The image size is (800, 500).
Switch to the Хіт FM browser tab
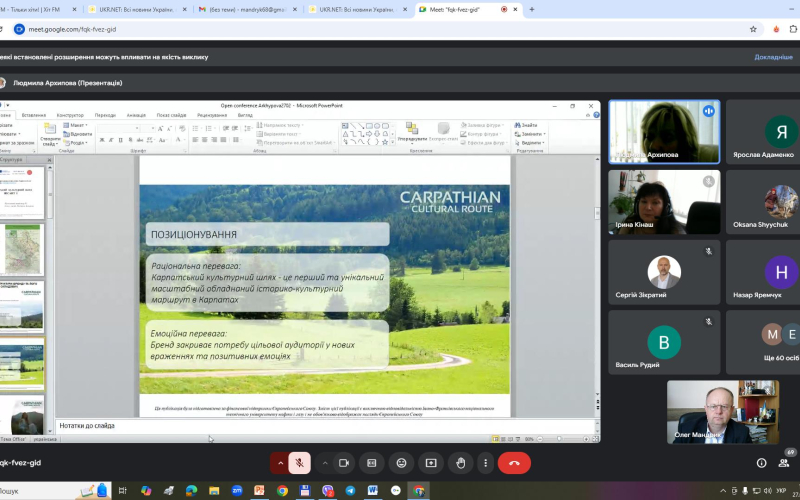tap(38, 9)
